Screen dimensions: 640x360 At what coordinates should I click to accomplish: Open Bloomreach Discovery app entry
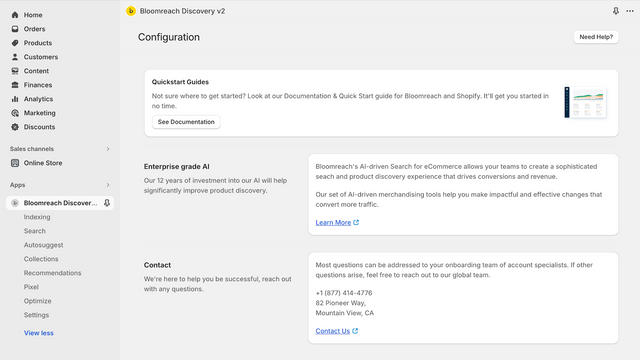pos(60,203)
